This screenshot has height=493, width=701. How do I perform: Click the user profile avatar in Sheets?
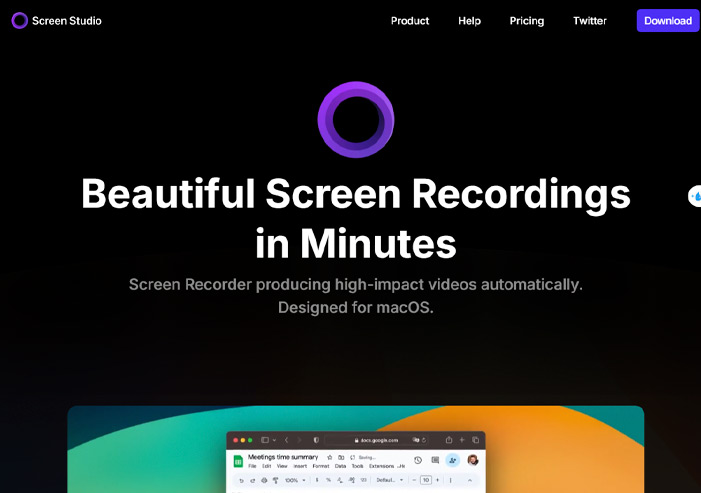[472, 460]
